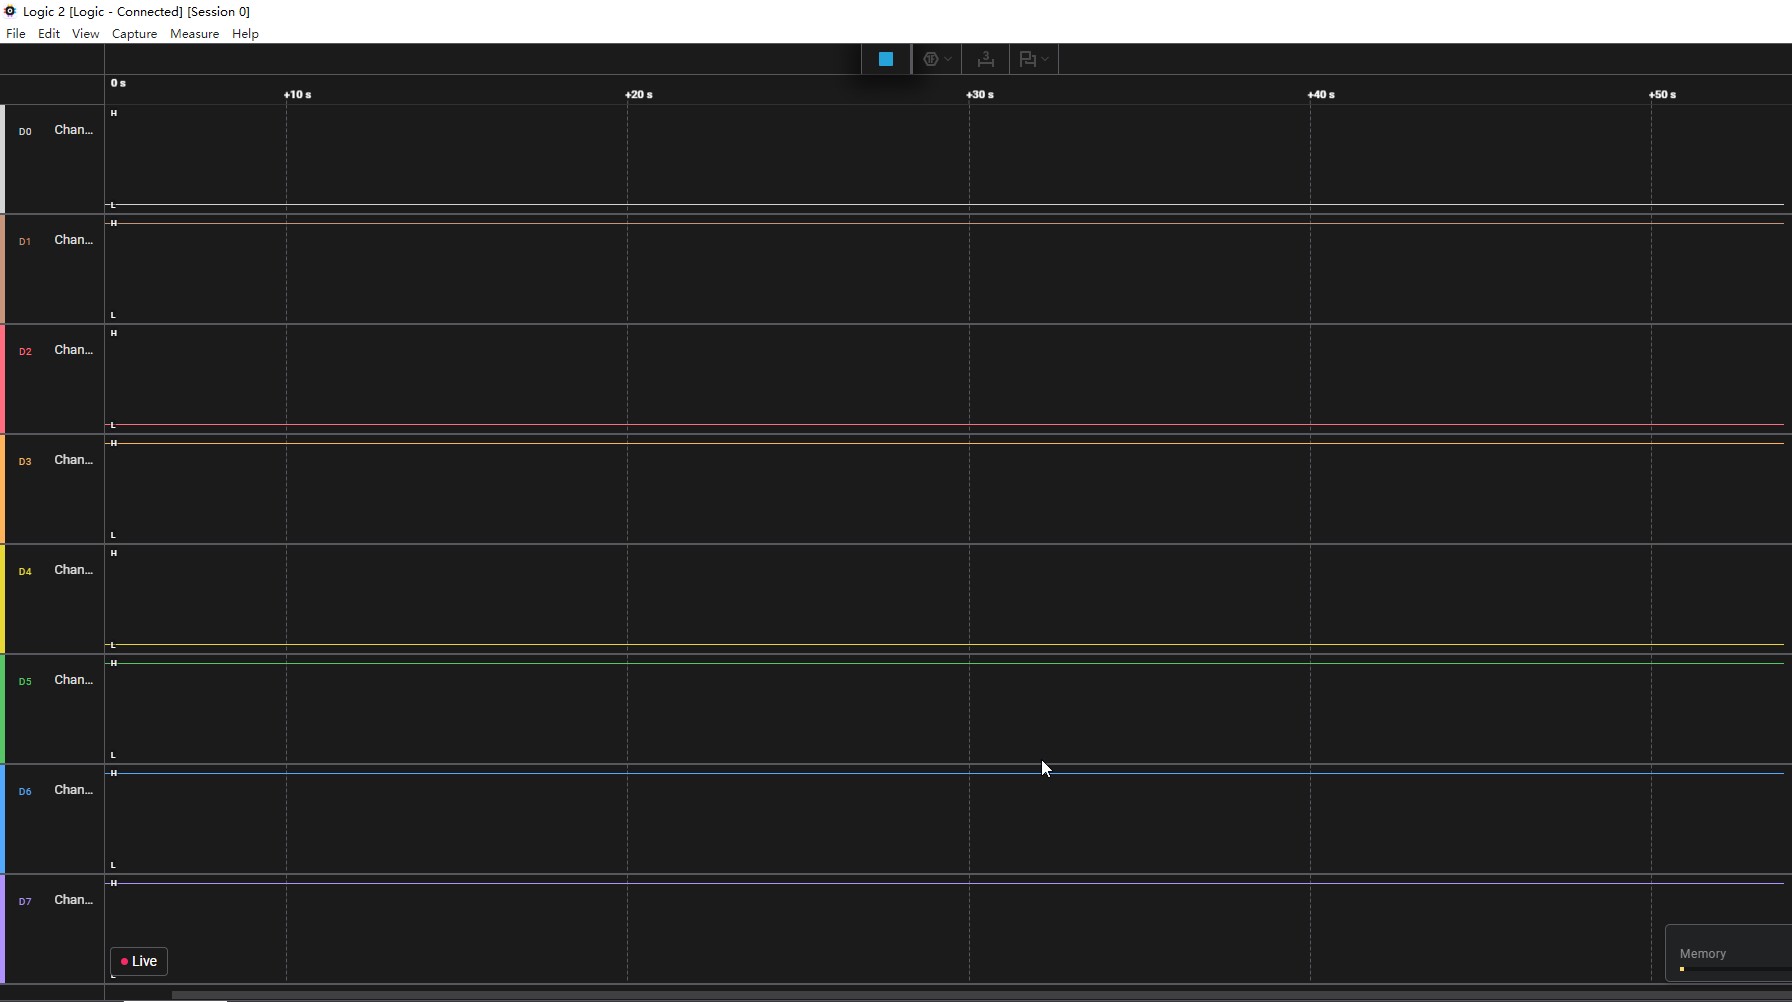The image size is (1792, 1002).
Task: Click the channel name next to D7
Action: (73, 900)
